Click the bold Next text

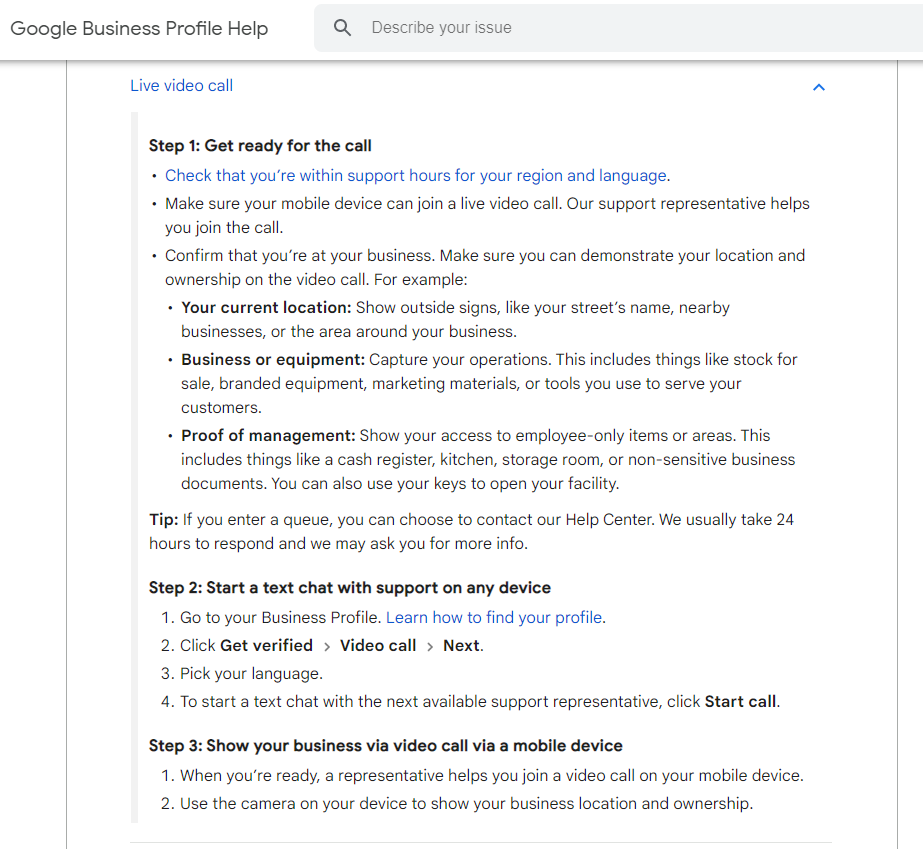[x=462, y=646]
